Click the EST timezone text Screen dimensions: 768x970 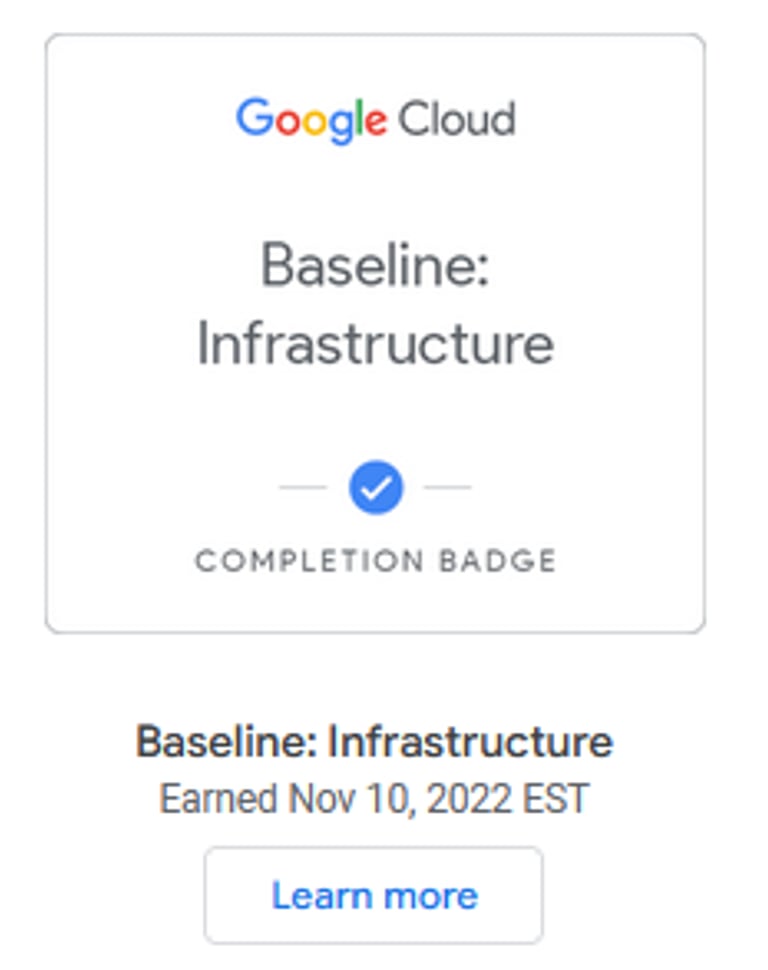coord(560,799)
